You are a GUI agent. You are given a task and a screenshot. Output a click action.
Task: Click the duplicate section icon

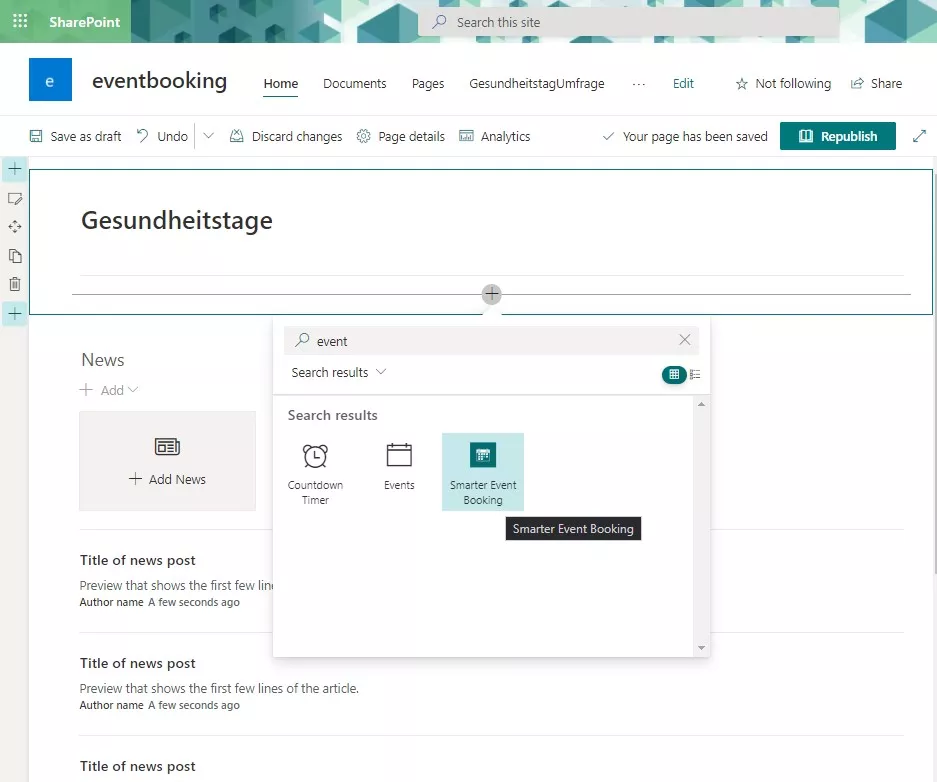pos(15,256)
